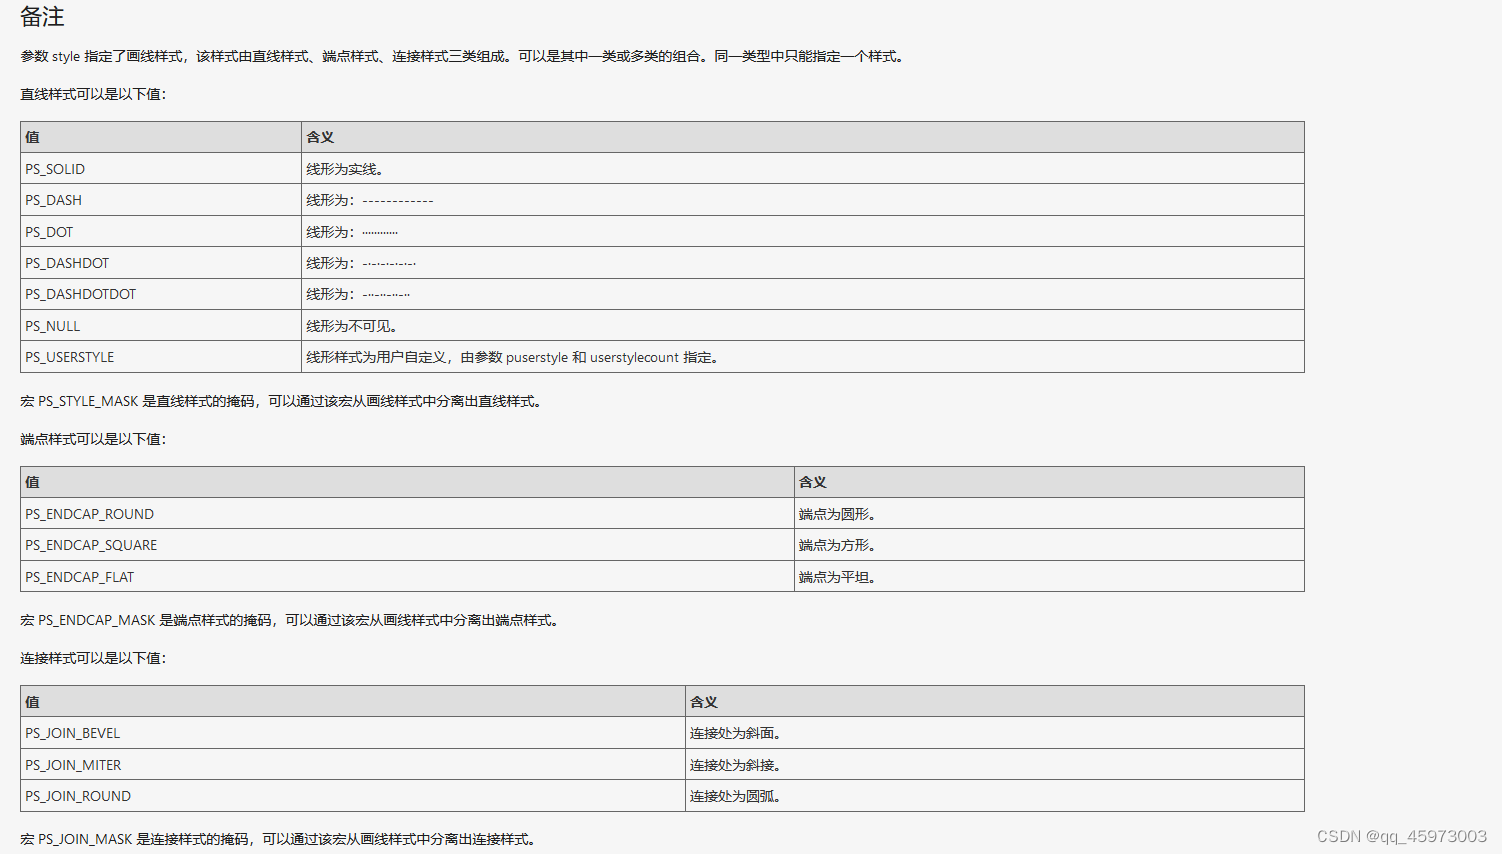Click the text 连接处为斜接。

click(736, 765)
